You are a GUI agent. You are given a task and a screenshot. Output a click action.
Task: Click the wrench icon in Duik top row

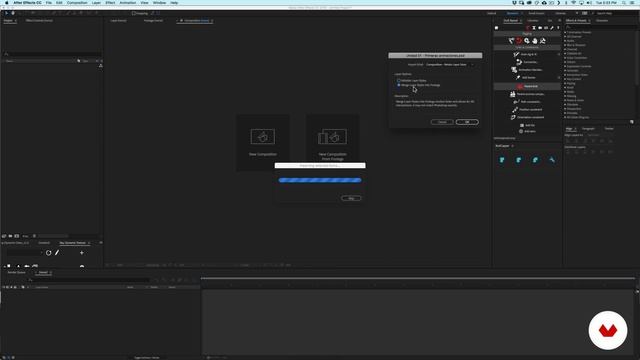point(552,28)
